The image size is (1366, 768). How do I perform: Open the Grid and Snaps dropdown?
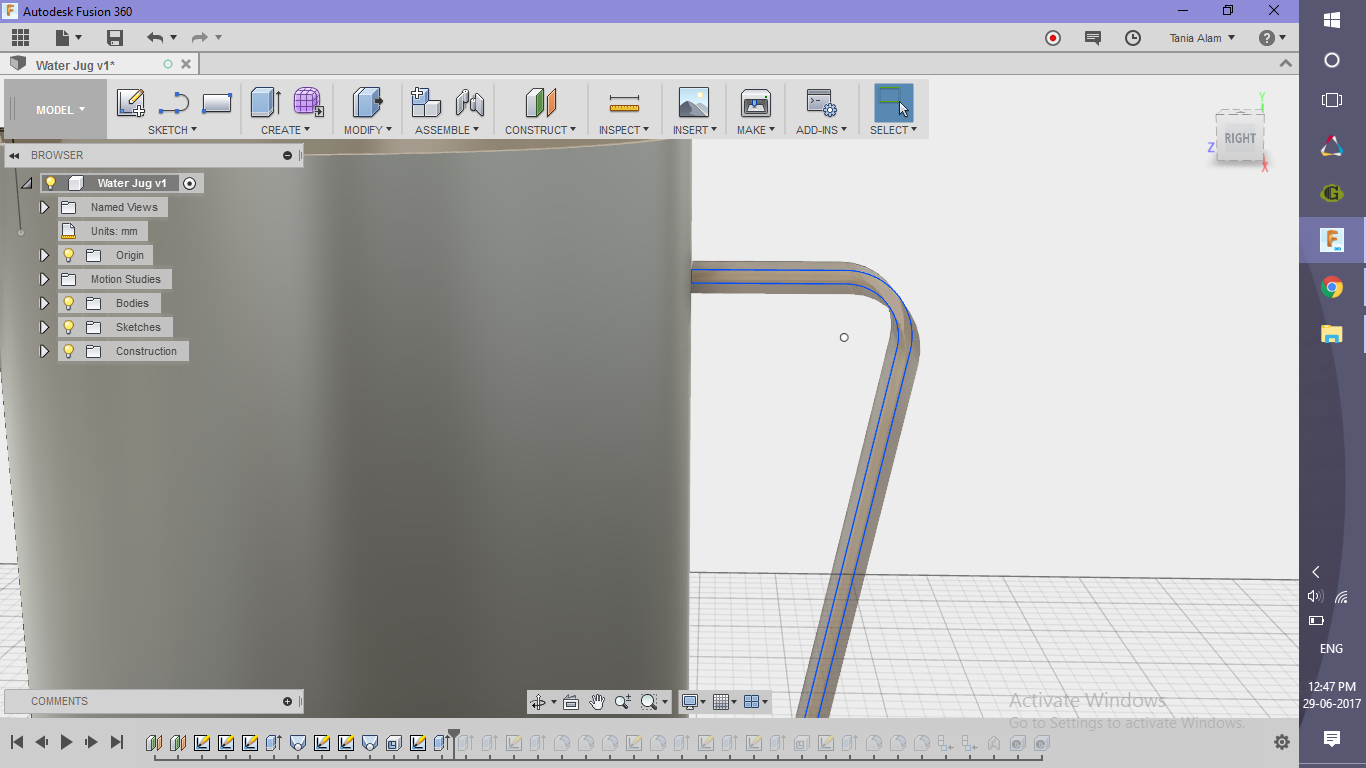click(724, 702)
